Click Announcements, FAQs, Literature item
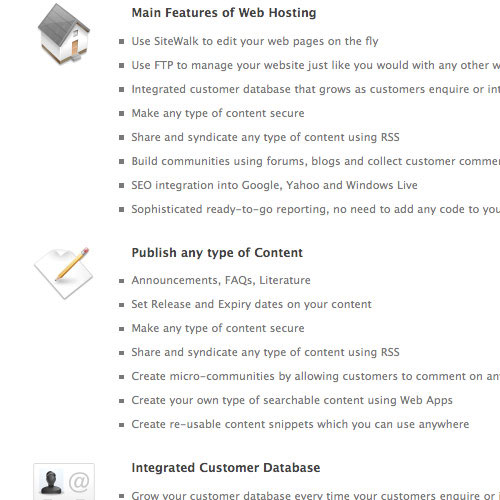The width and height of the screenshot is (500, 500). (221, 280)
